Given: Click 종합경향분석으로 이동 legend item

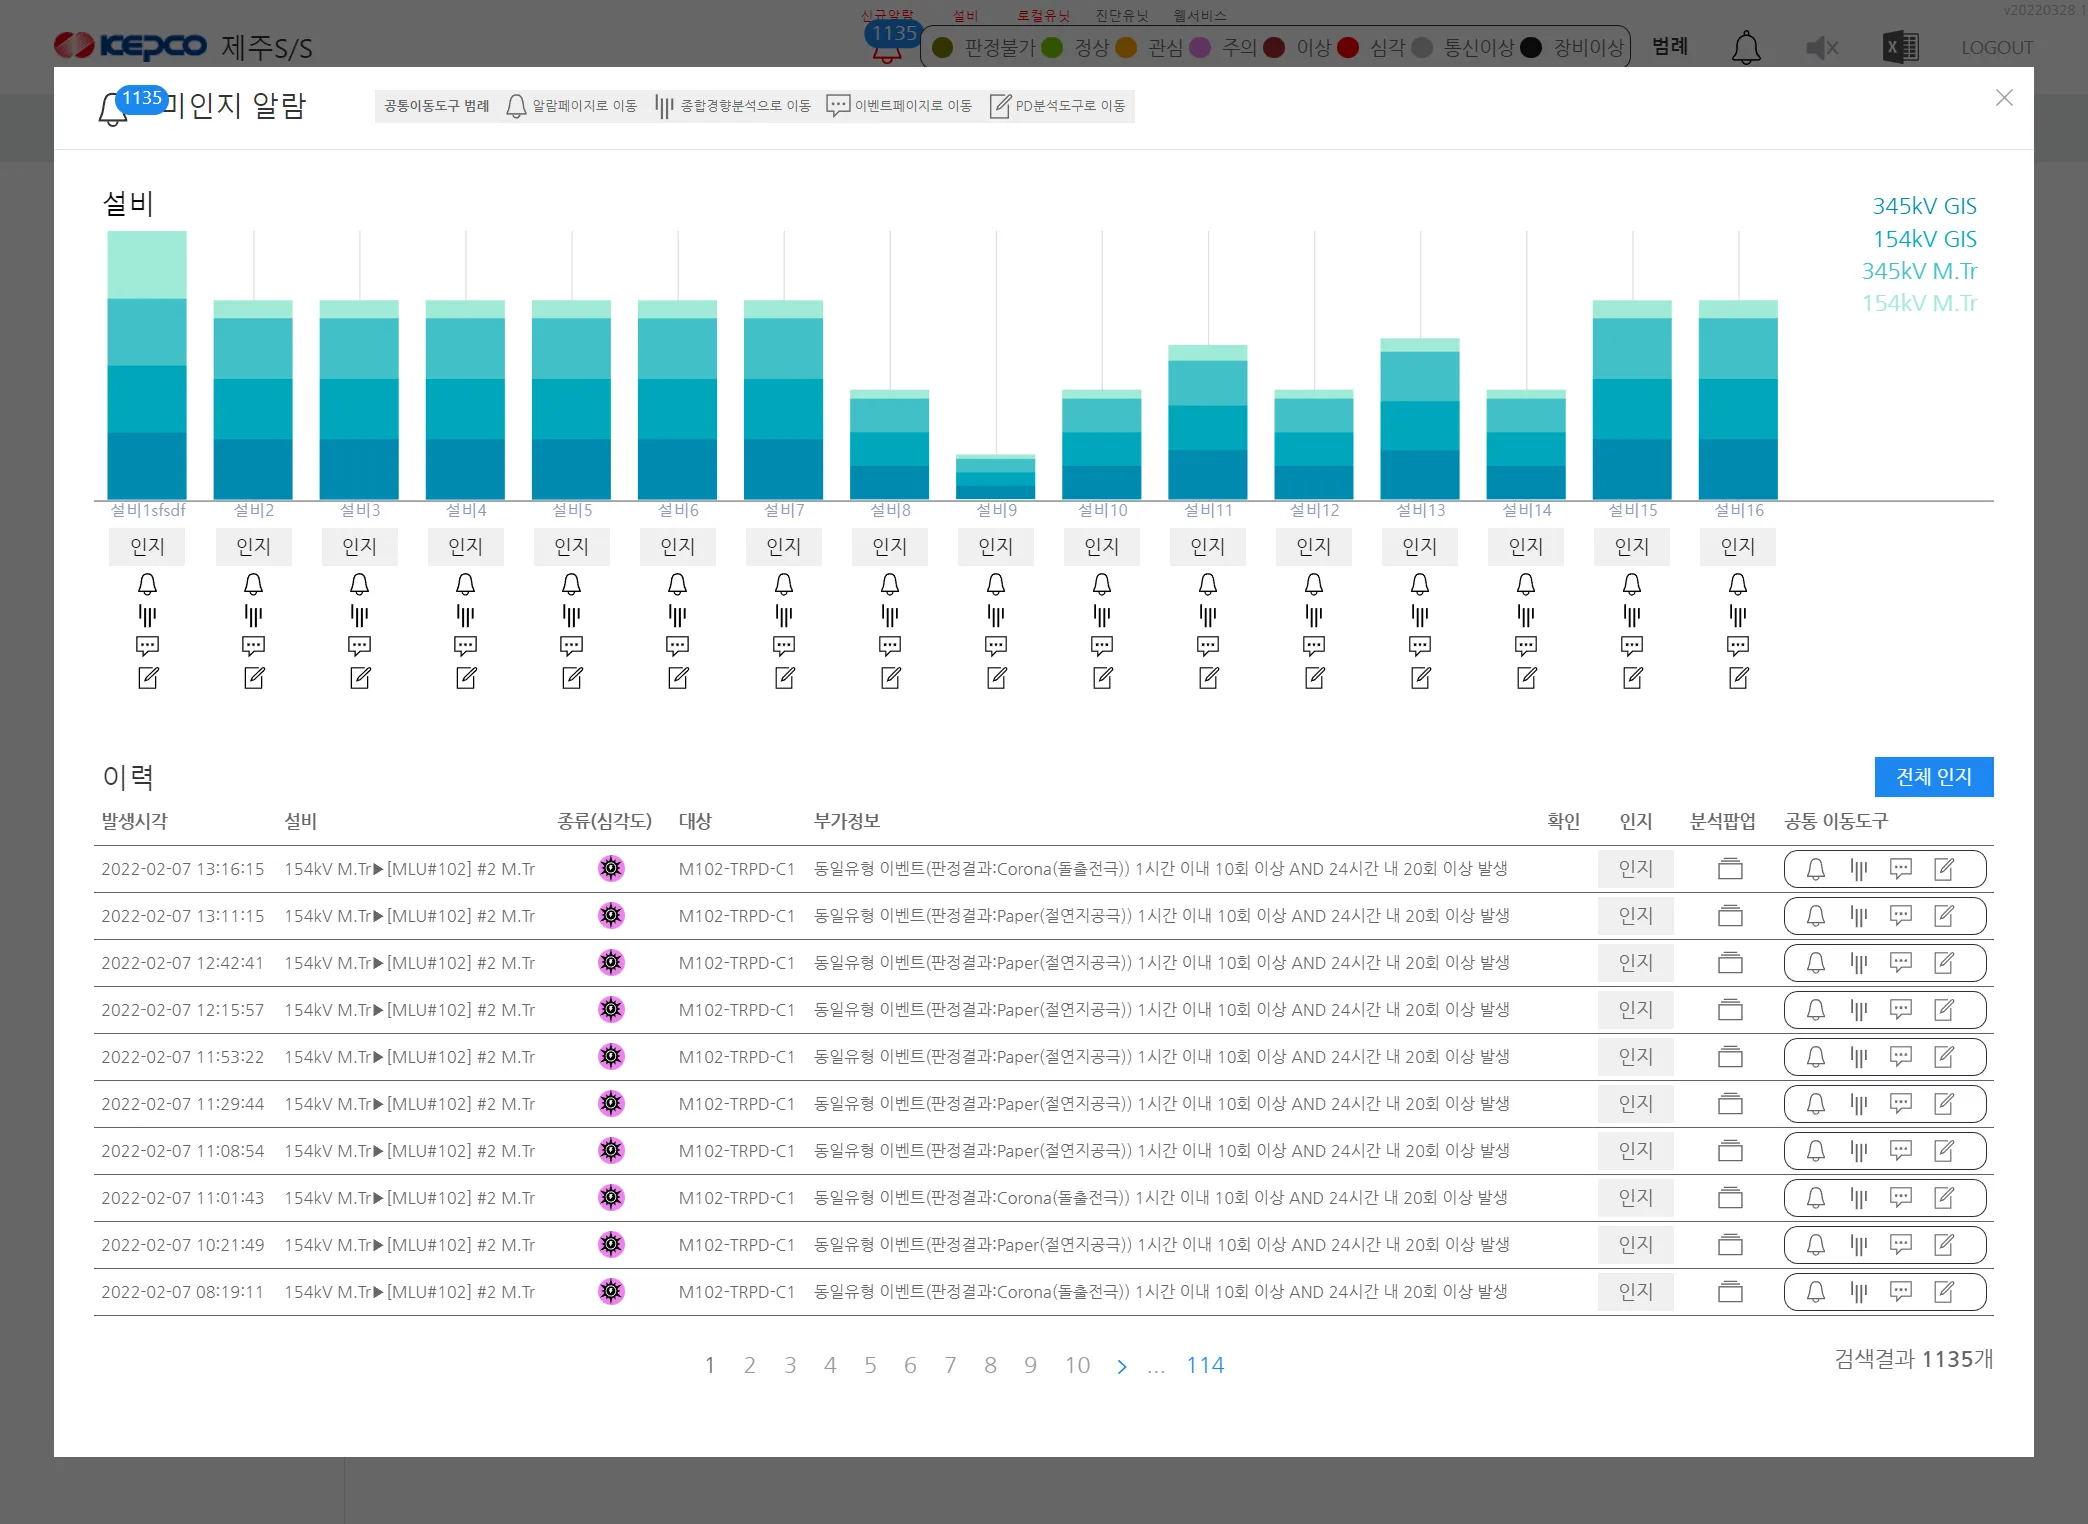Looking at the screenshot, I should click(x=732, y=106).
